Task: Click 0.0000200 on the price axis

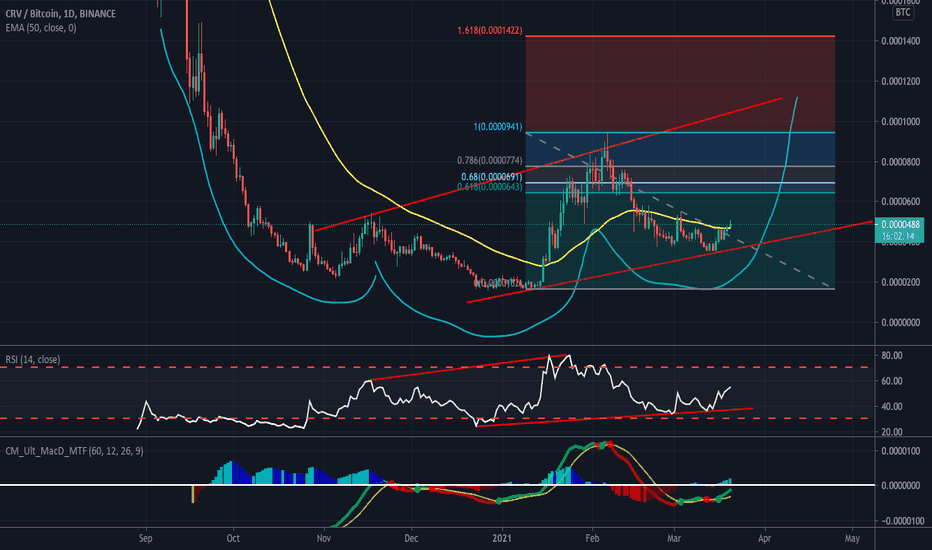Action: click(901, 282)
